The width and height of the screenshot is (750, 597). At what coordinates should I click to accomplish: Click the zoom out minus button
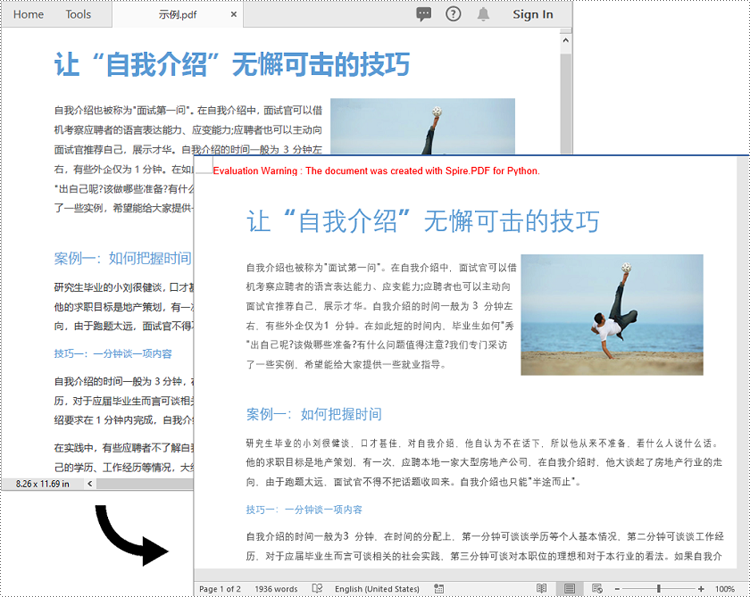tap(617, 589)
